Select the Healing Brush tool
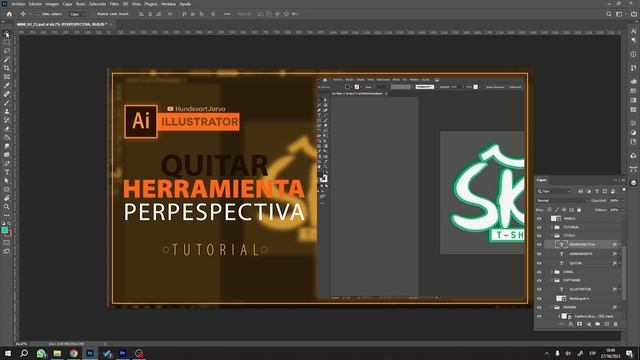This screenshot has height=360, width=640. [7, 94]
